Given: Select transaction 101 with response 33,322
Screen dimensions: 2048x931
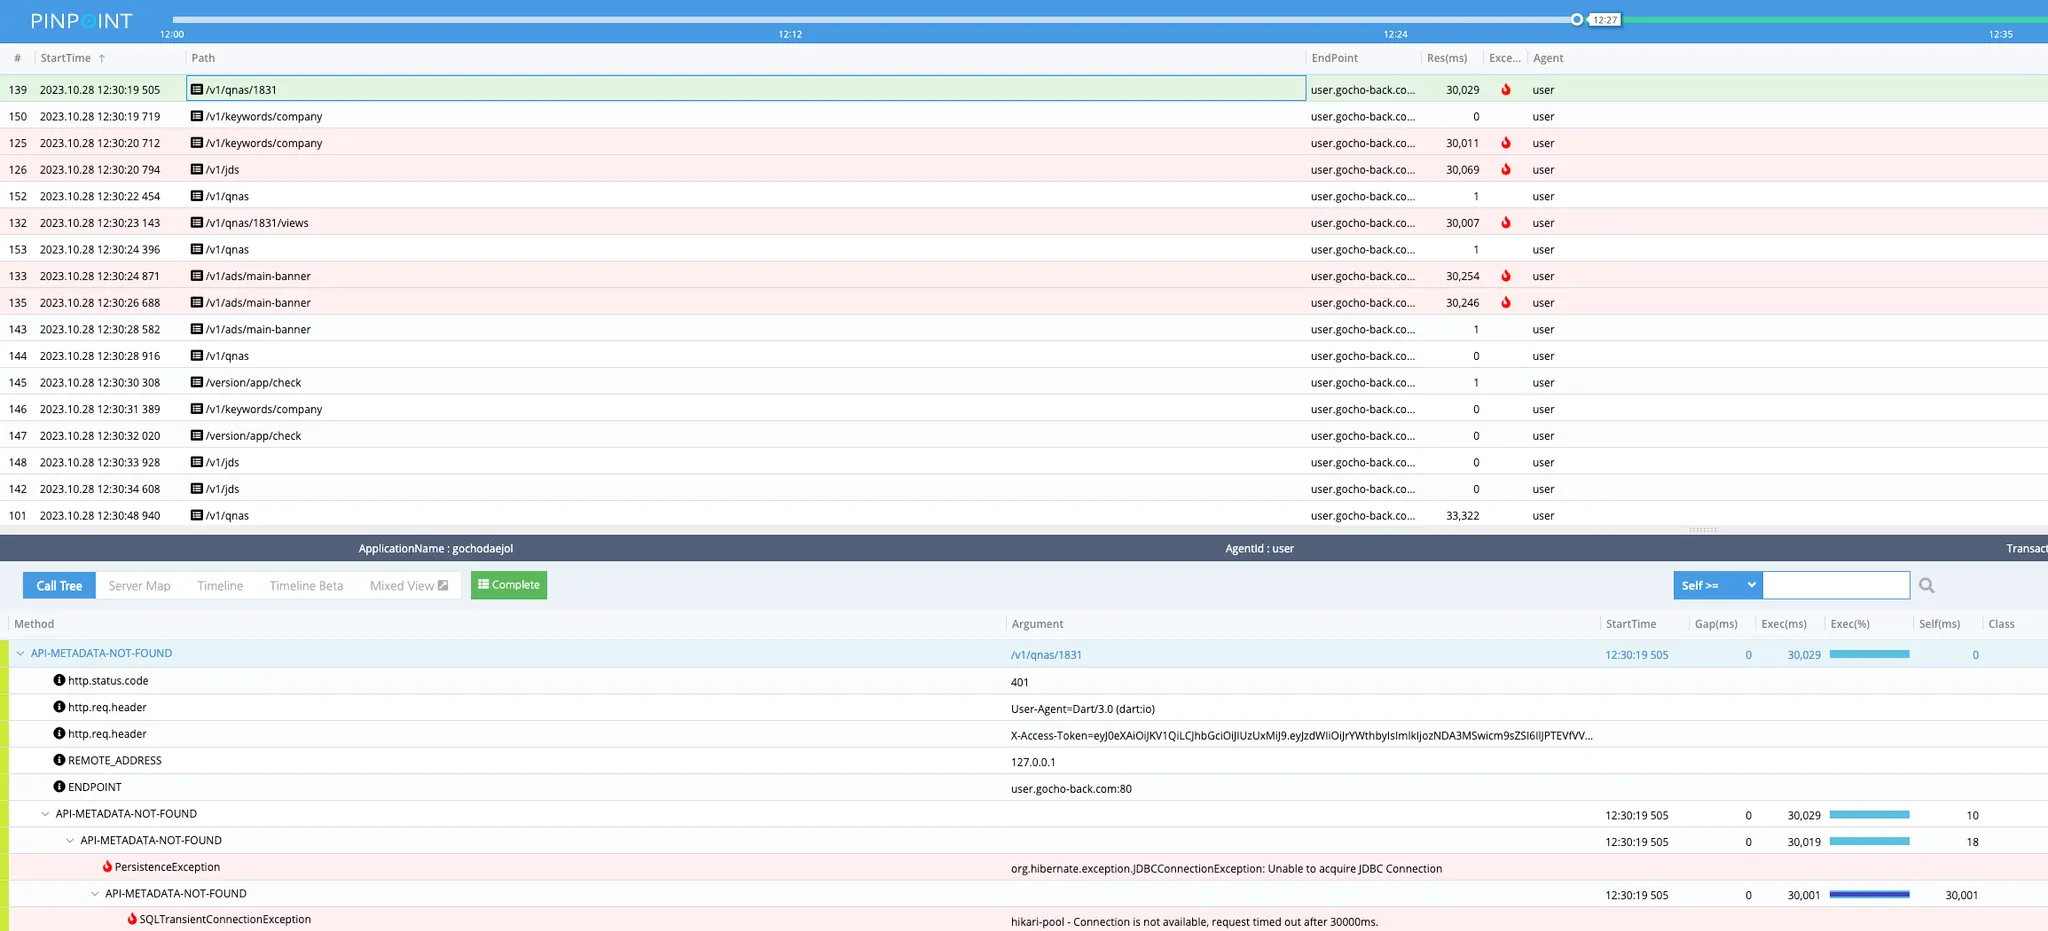Looking at the screenshot, I should pyautogui.click(x=1024, y=515).
